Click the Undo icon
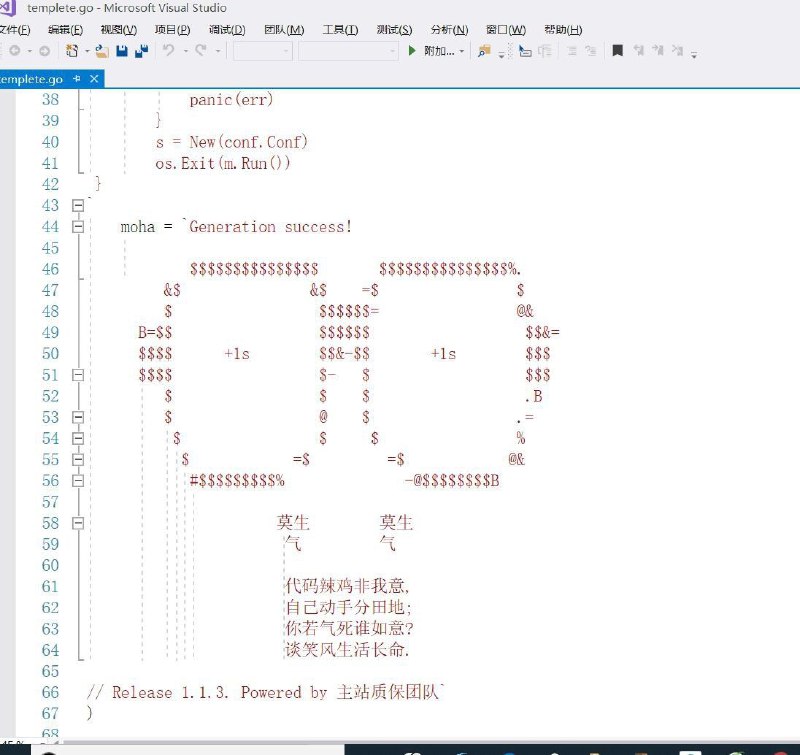The height and width of the screenshot is (755, 800). [167, 52]
